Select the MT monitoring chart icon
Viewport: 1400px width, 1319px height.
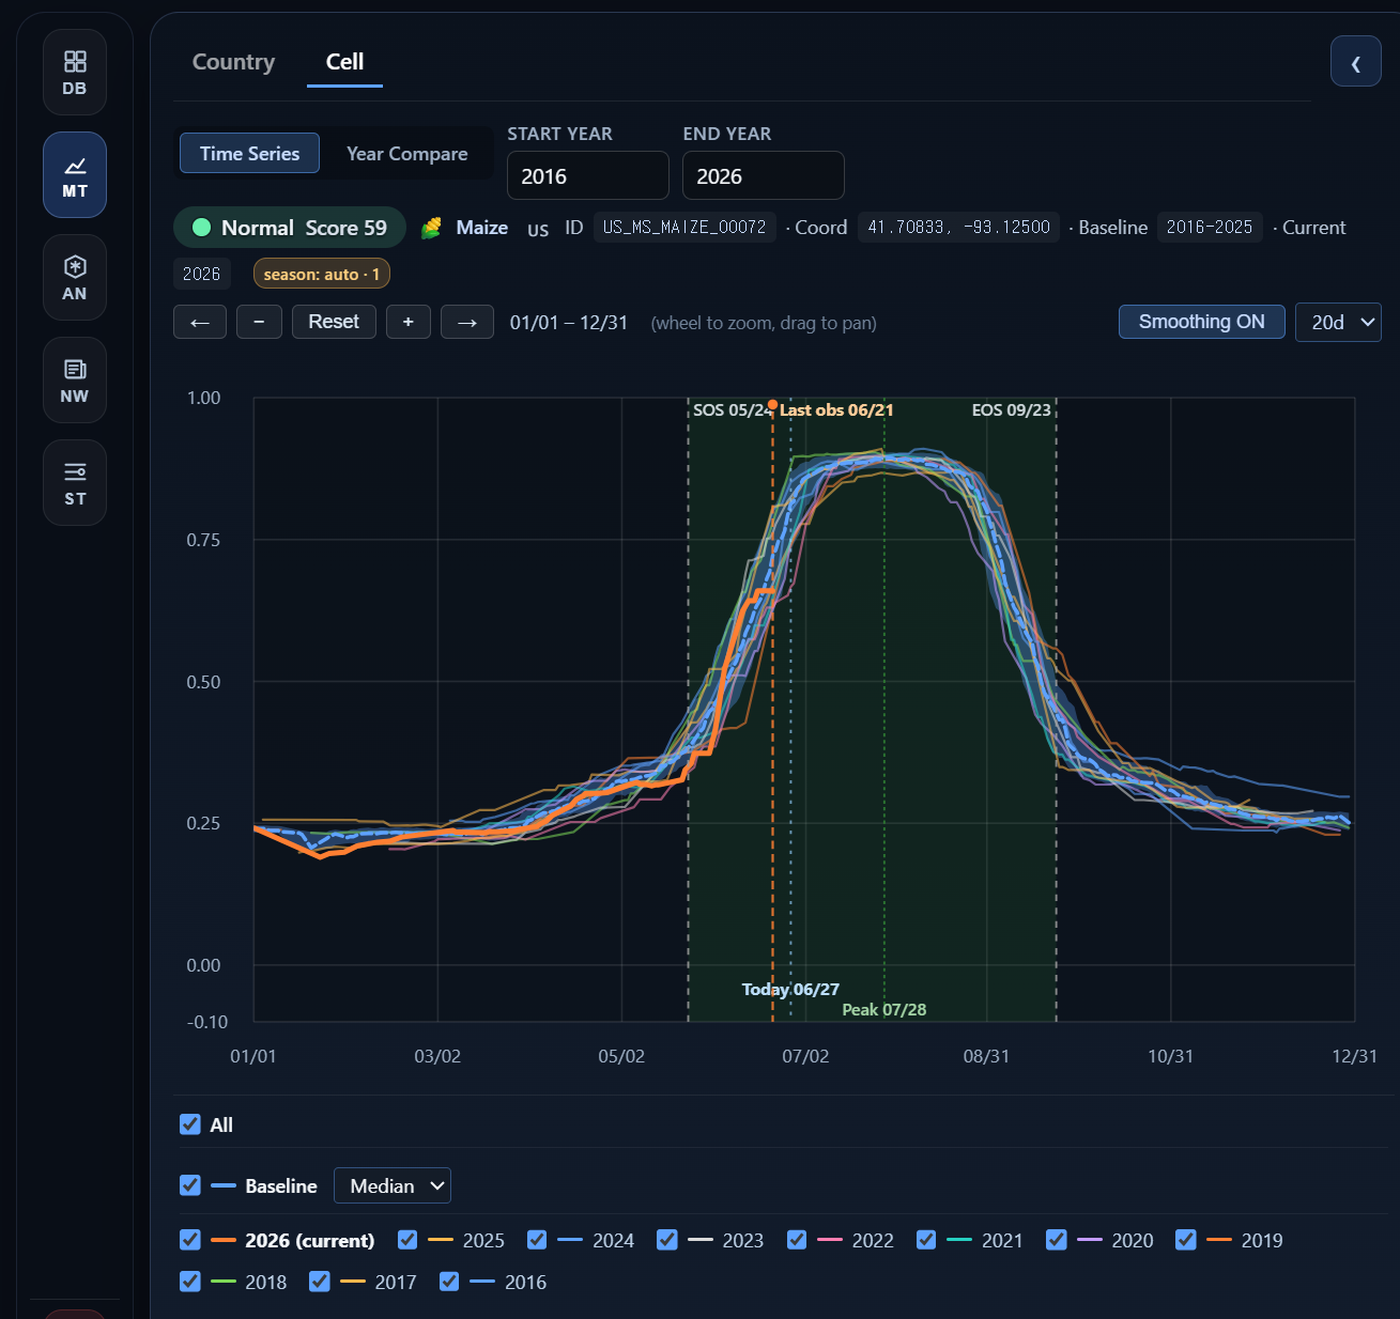tap(75, 175)
